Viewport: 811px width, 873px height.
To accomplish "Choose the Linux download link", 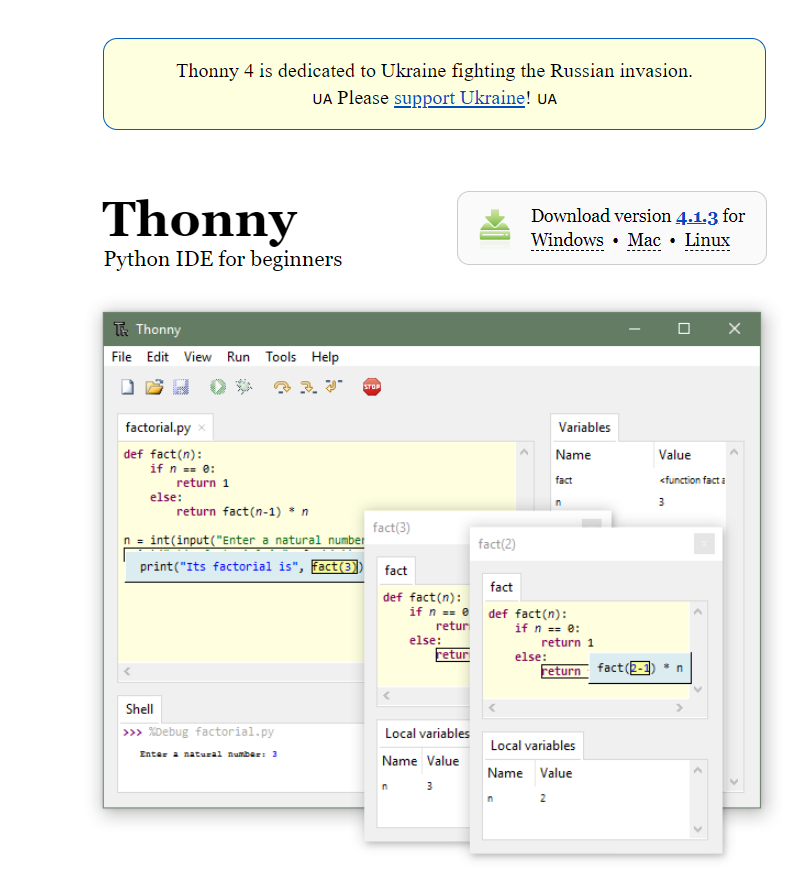I will [x=707, y=240].
